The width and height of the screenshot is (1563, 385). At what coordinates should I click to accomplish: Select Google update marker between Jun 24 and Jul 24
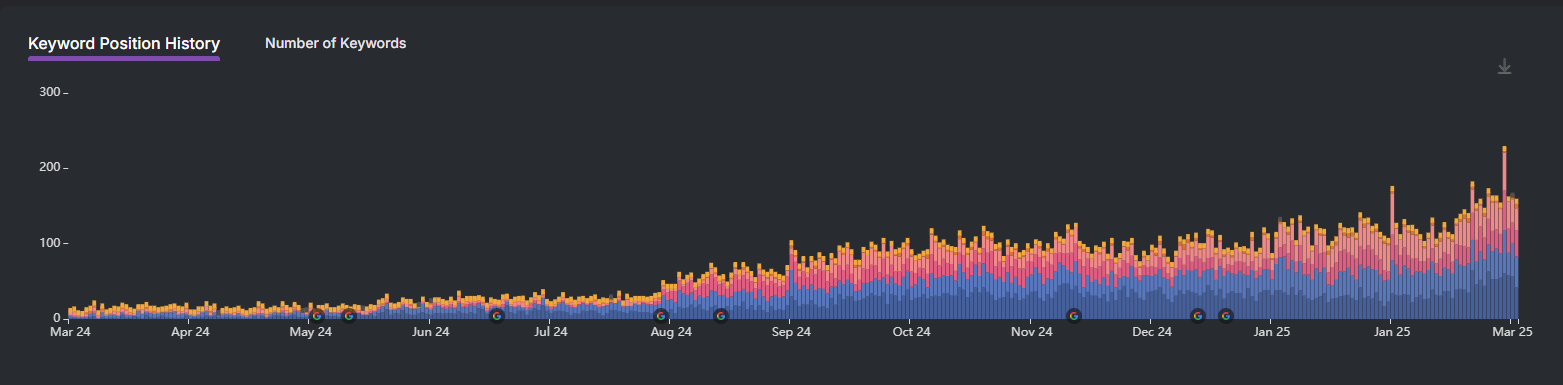click(497, 316)
